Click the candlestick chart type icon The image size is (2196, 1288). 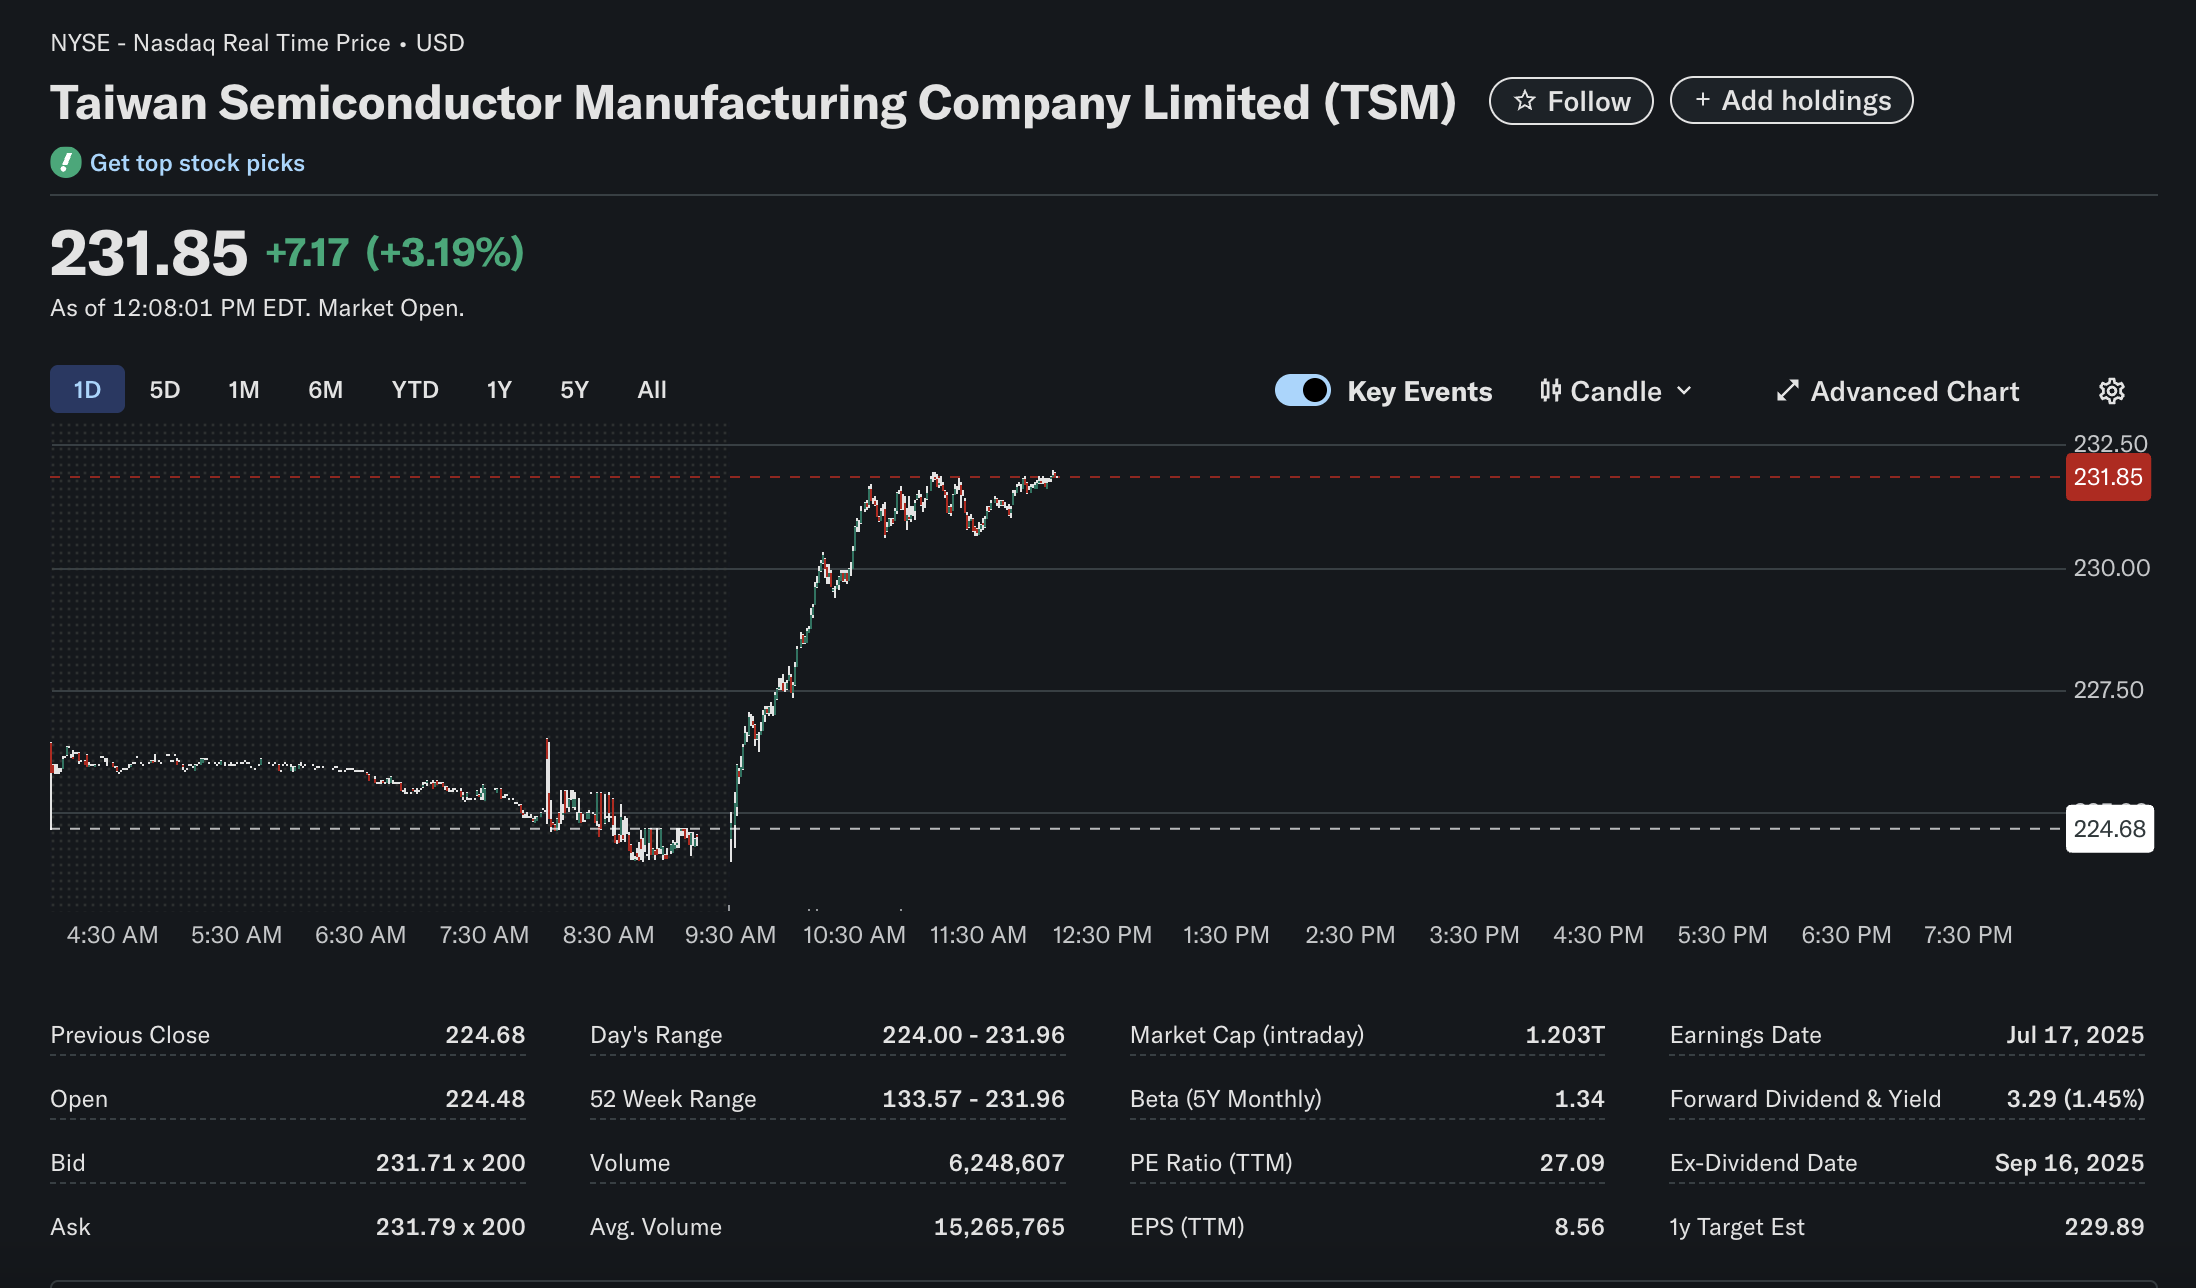click(x=1550, y=391)
